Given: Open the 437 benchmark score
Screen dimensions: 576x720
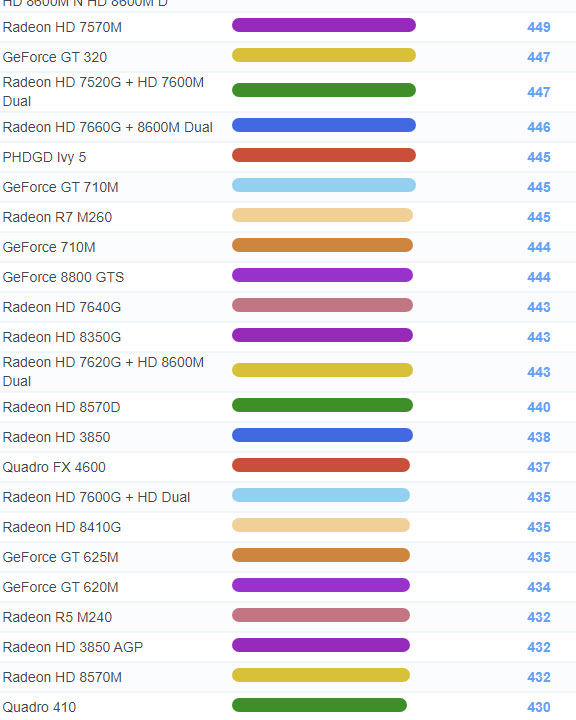Looking at the screenshot, I should pos(539,467).
